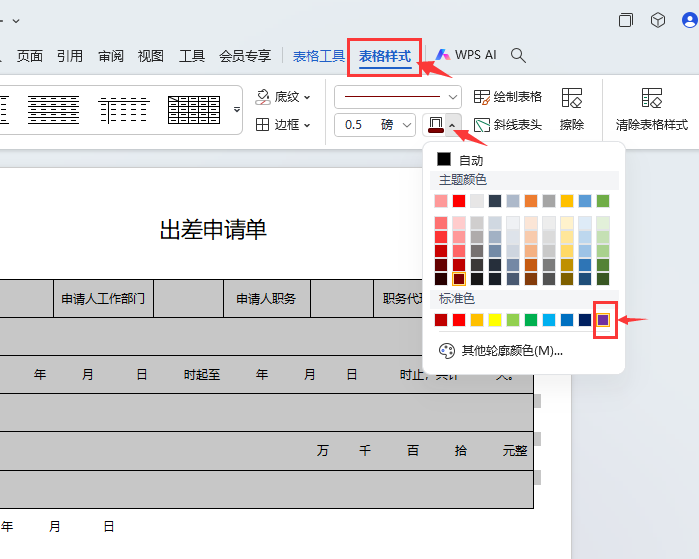Image resolution: width=699 pixels, height=559 pixels.
Task: Pick the pink theme color in top row
Action: pos(441,201)
